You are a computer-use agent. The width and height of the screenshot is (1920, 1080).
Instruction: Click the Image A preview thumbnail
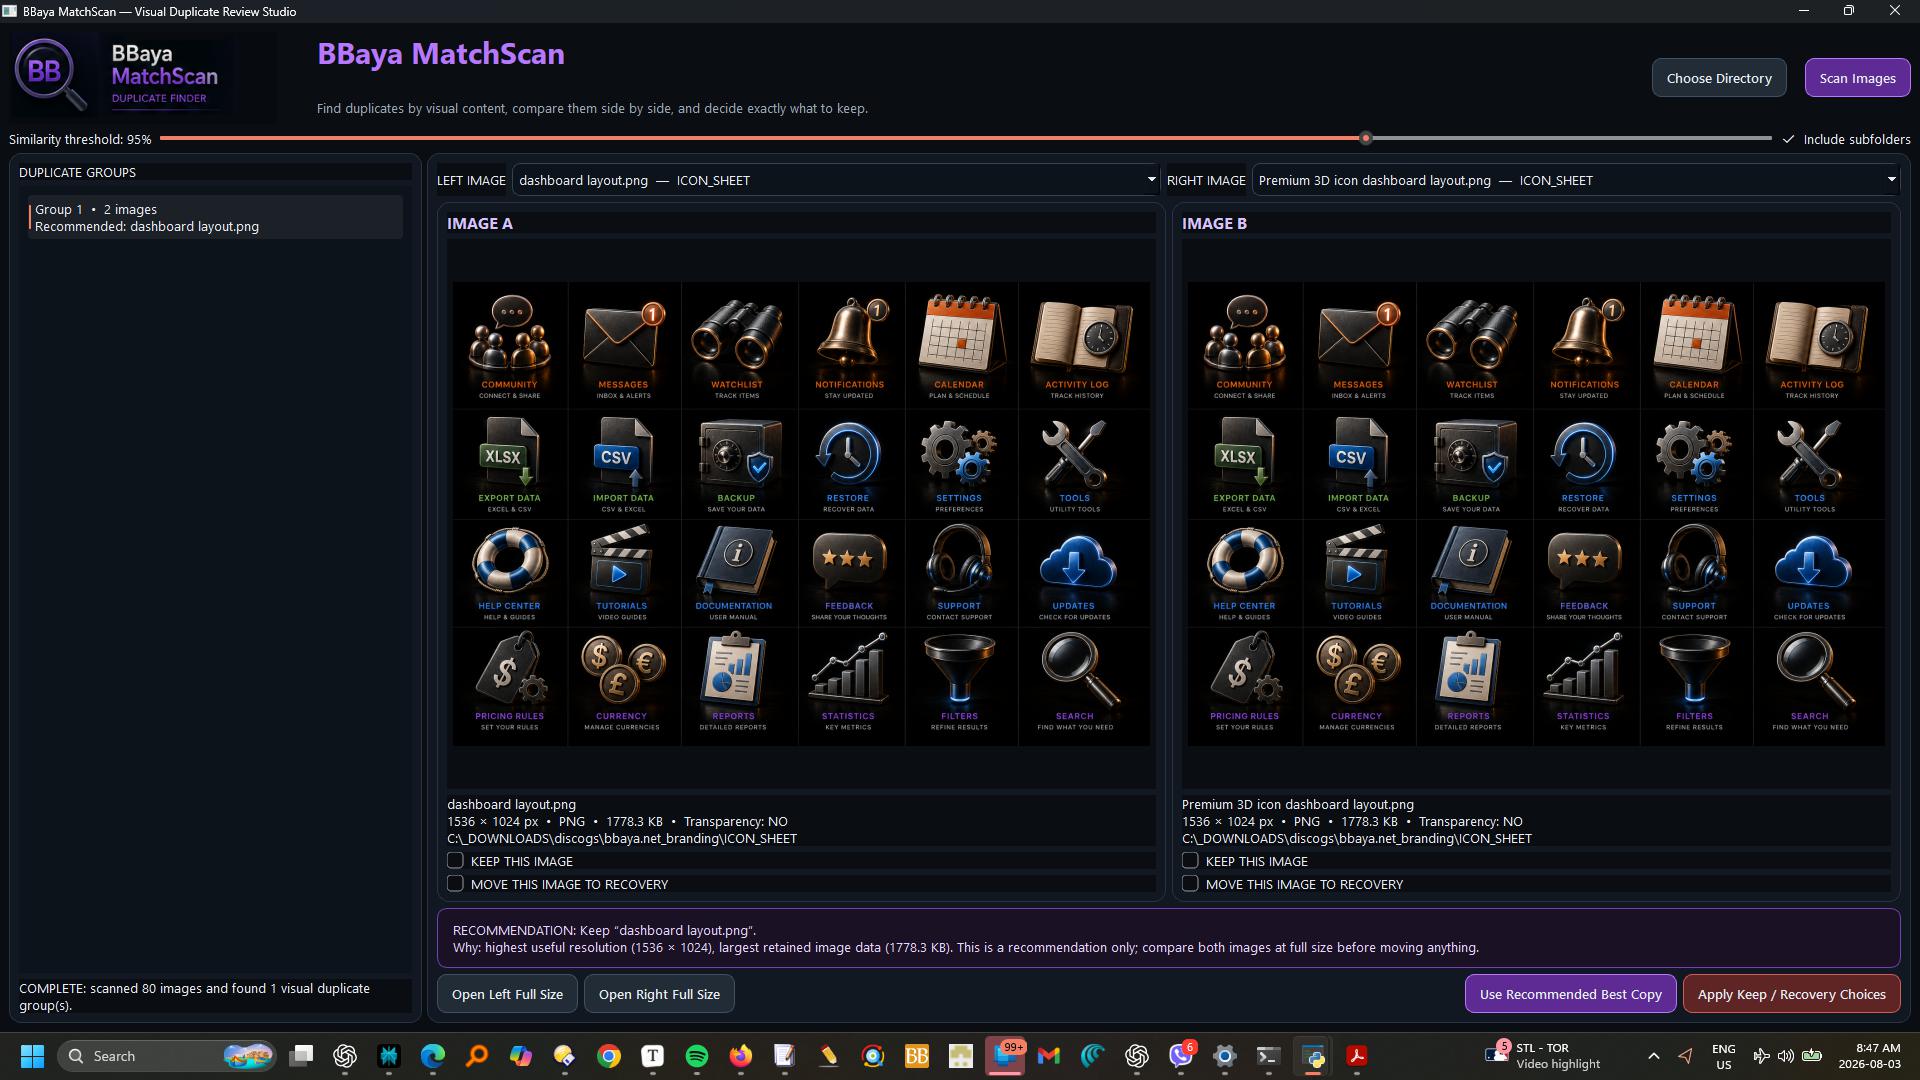point(801,514)
